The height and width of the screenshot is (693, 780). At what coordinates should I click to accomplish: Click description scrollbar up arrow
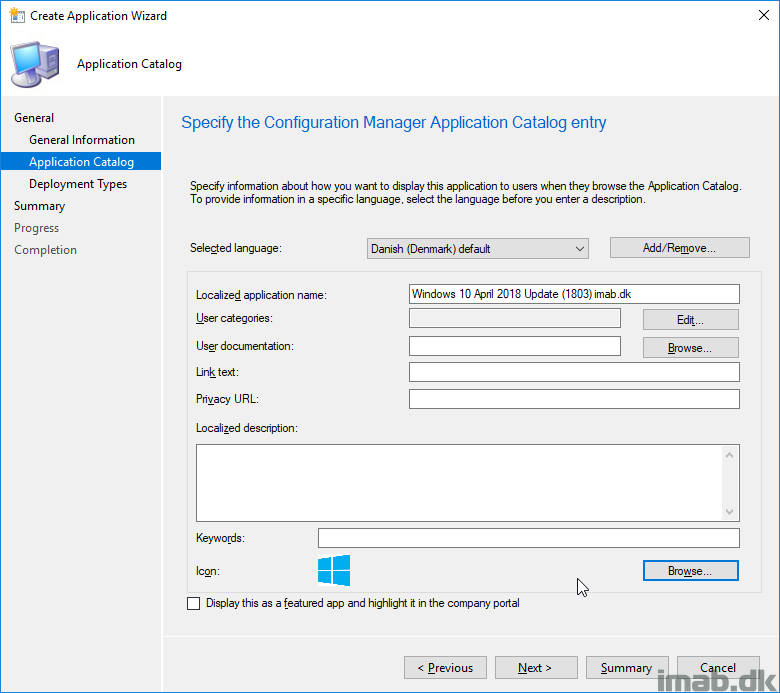coord(729,455)
